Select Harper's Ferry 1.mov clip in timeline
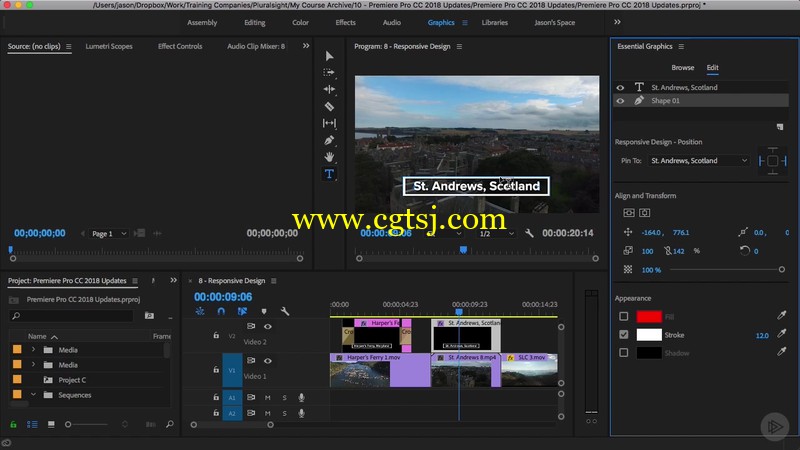Viewport: 800px width, 450px height. 380,369
